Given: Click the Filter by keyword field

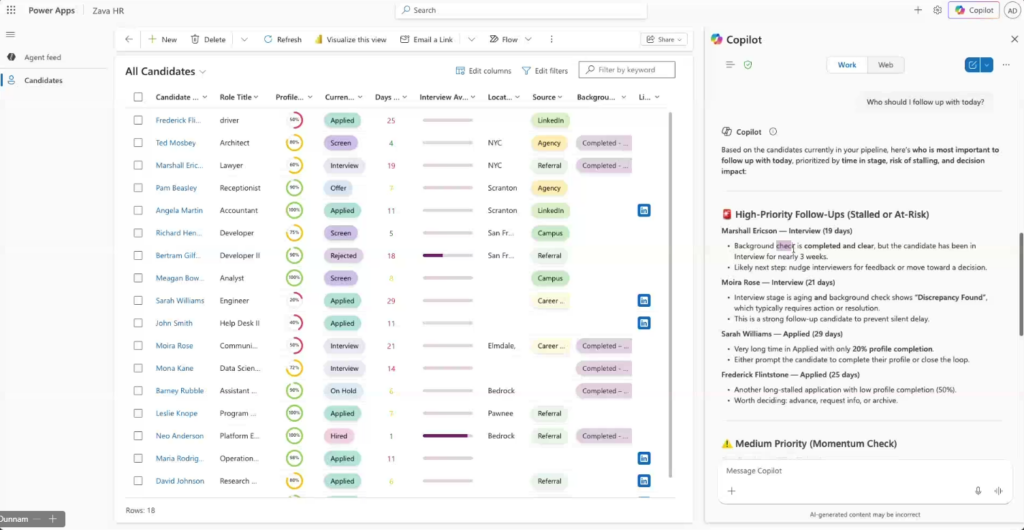Looking at the screenshot, I should tap(633, 70).
